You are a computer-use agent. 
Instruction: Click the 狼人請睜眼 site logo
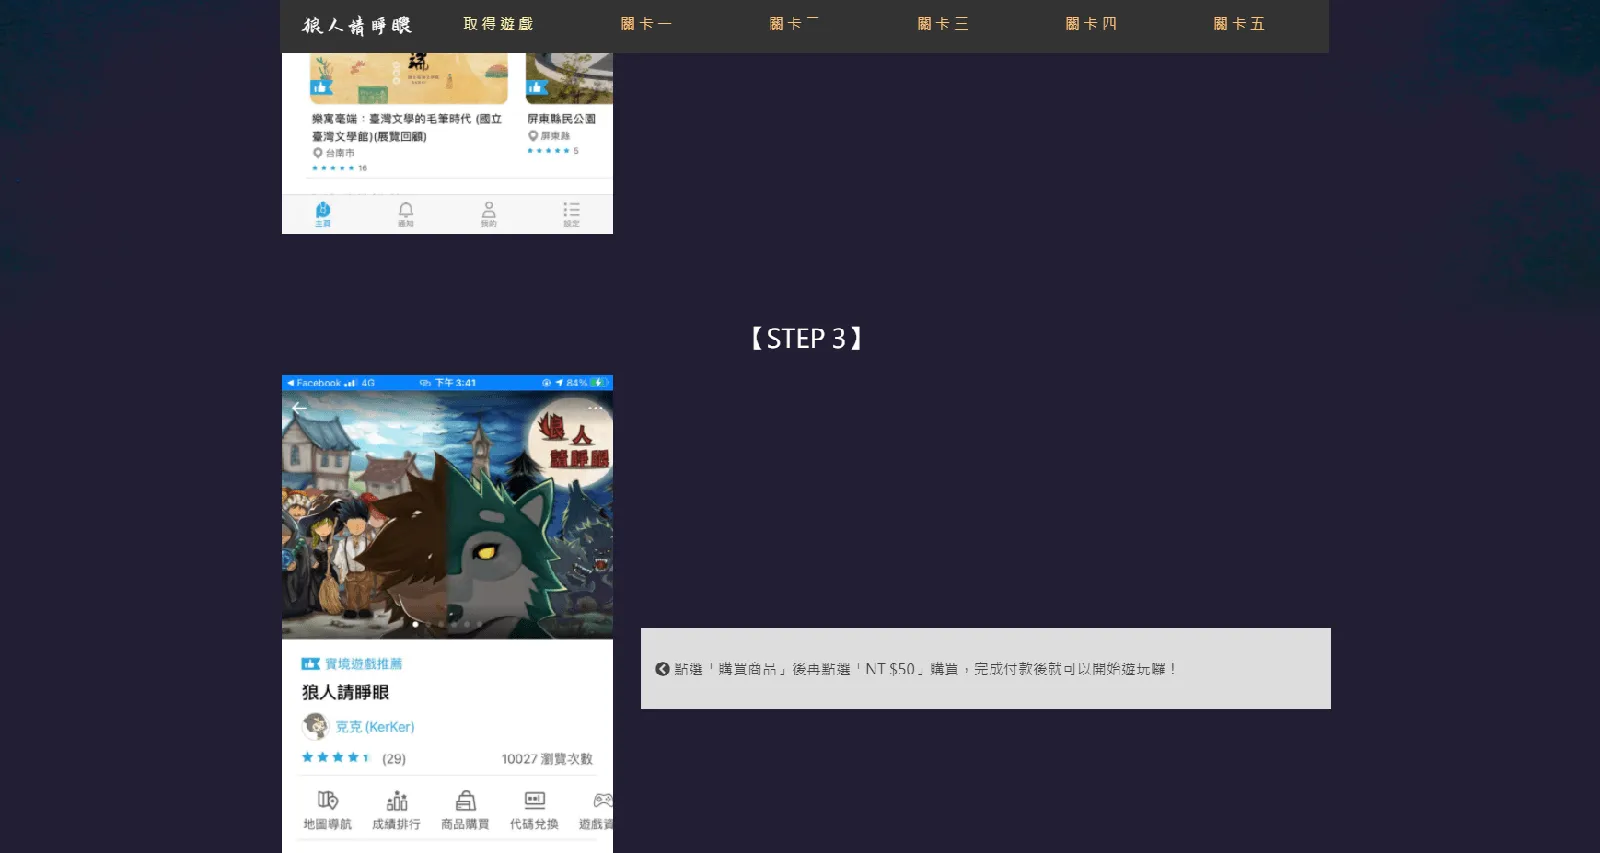click(357, 26)
